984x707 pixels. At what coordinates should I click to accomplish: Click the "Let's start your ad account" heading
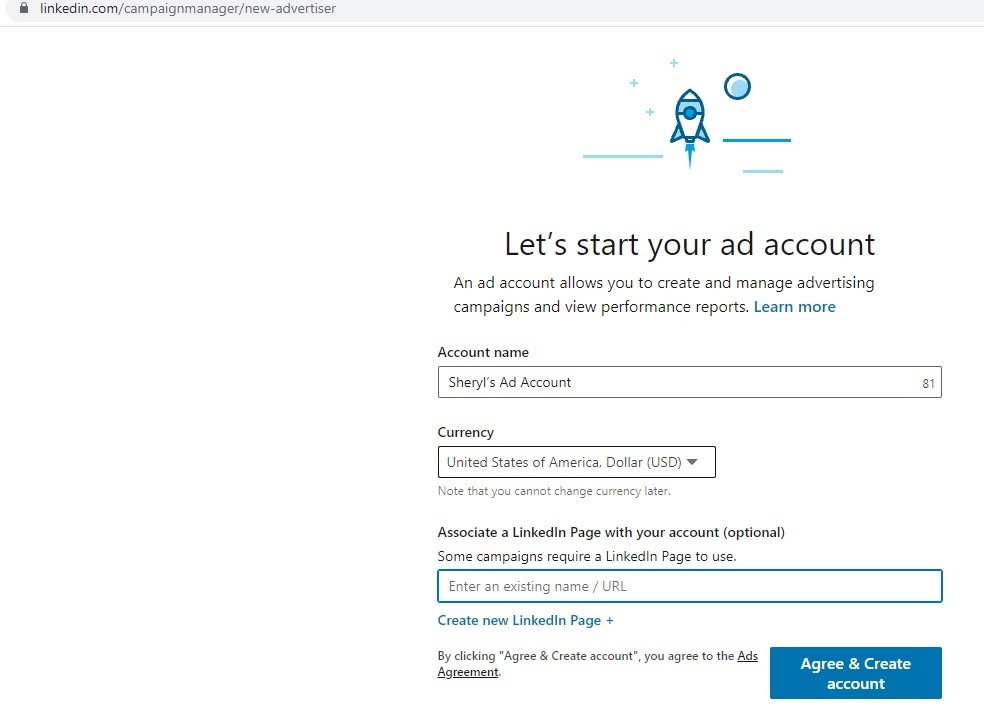689,244
